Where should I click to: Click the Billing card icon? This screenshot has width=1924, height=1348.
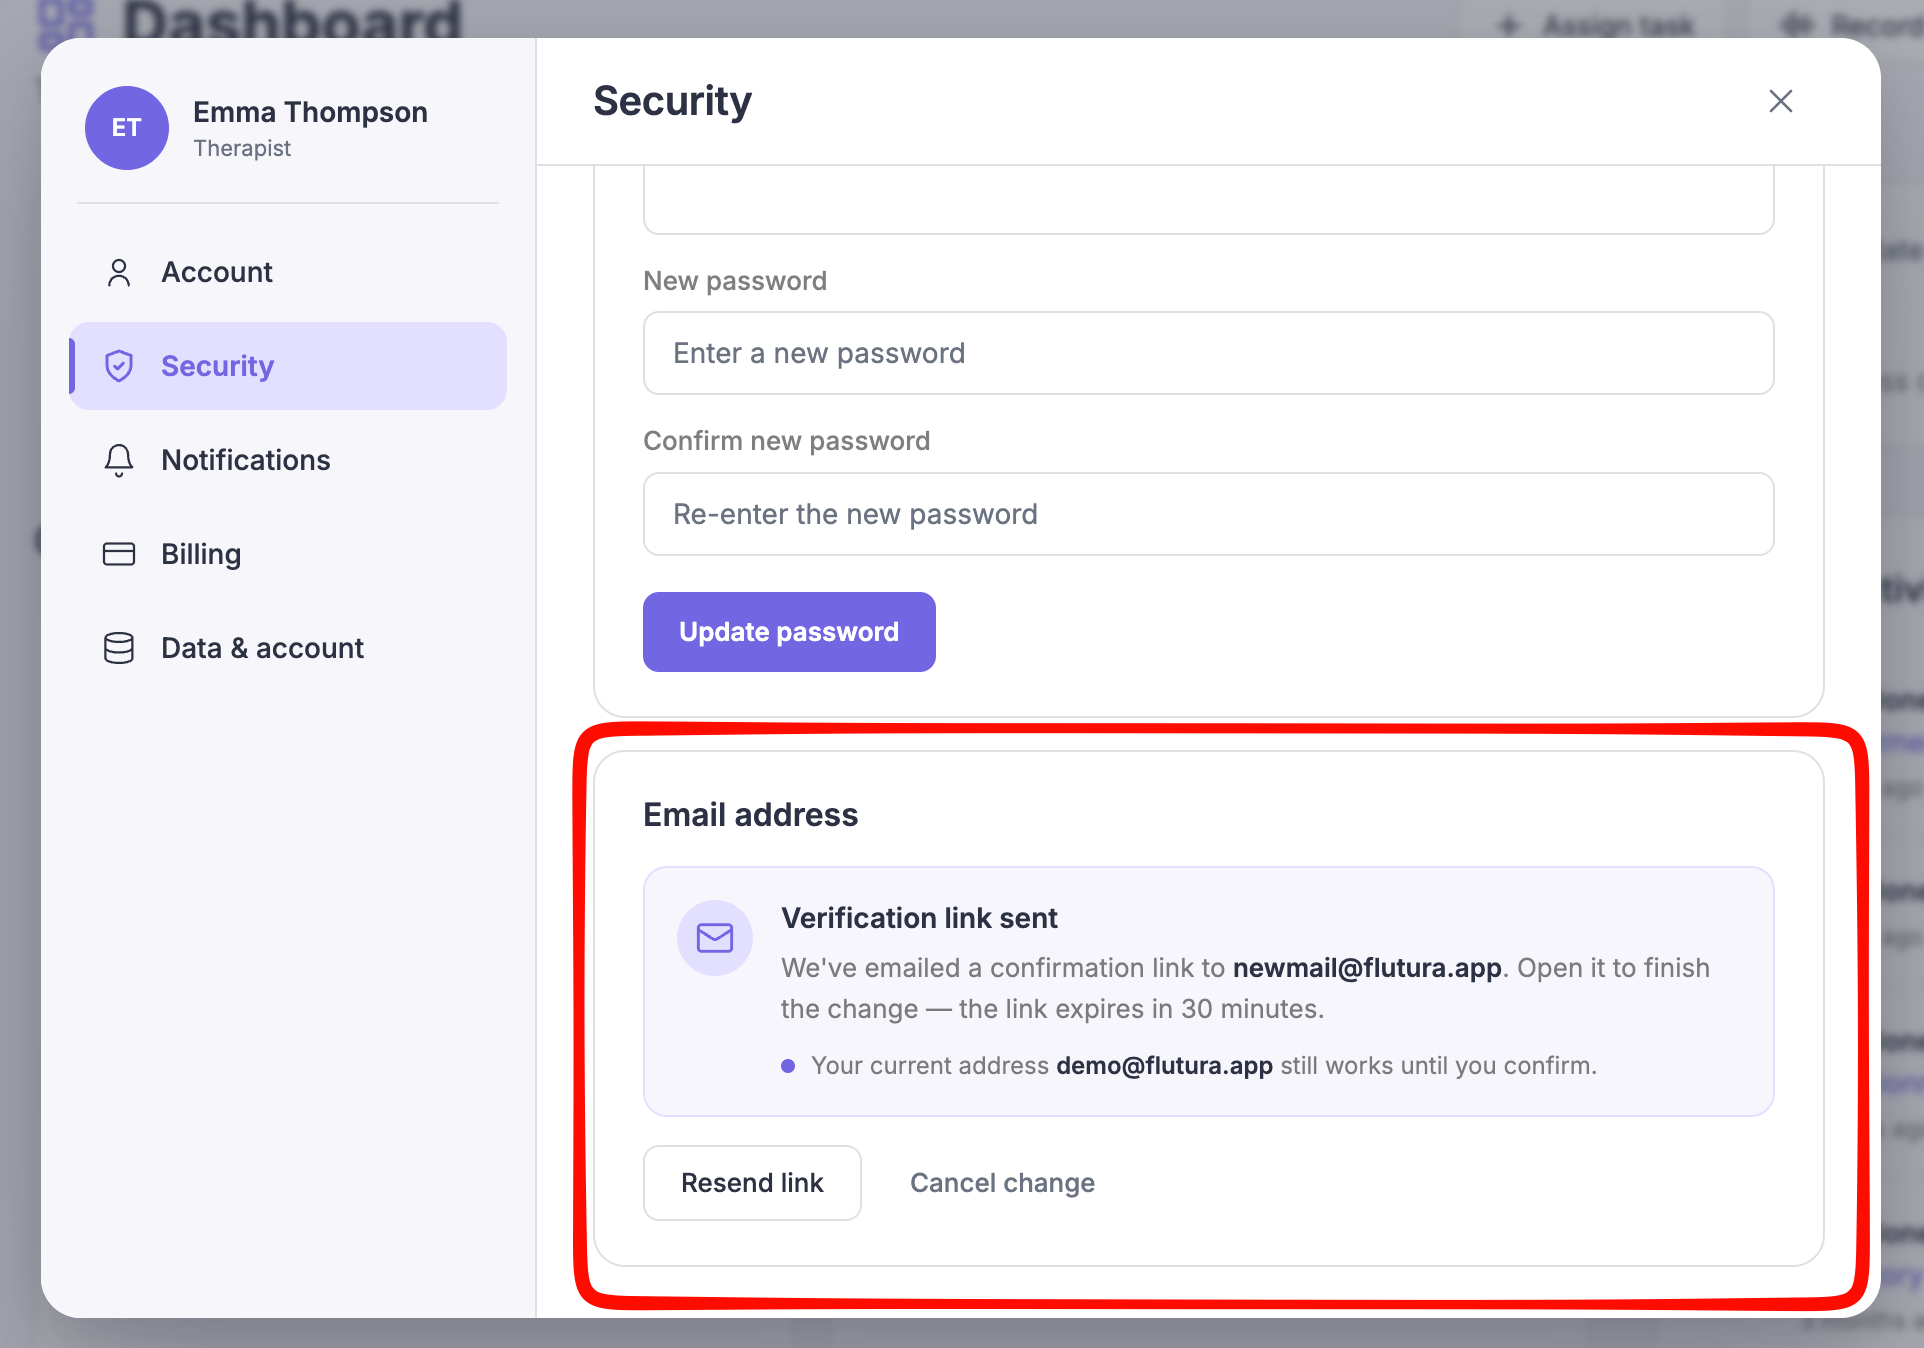pos(119,554)
